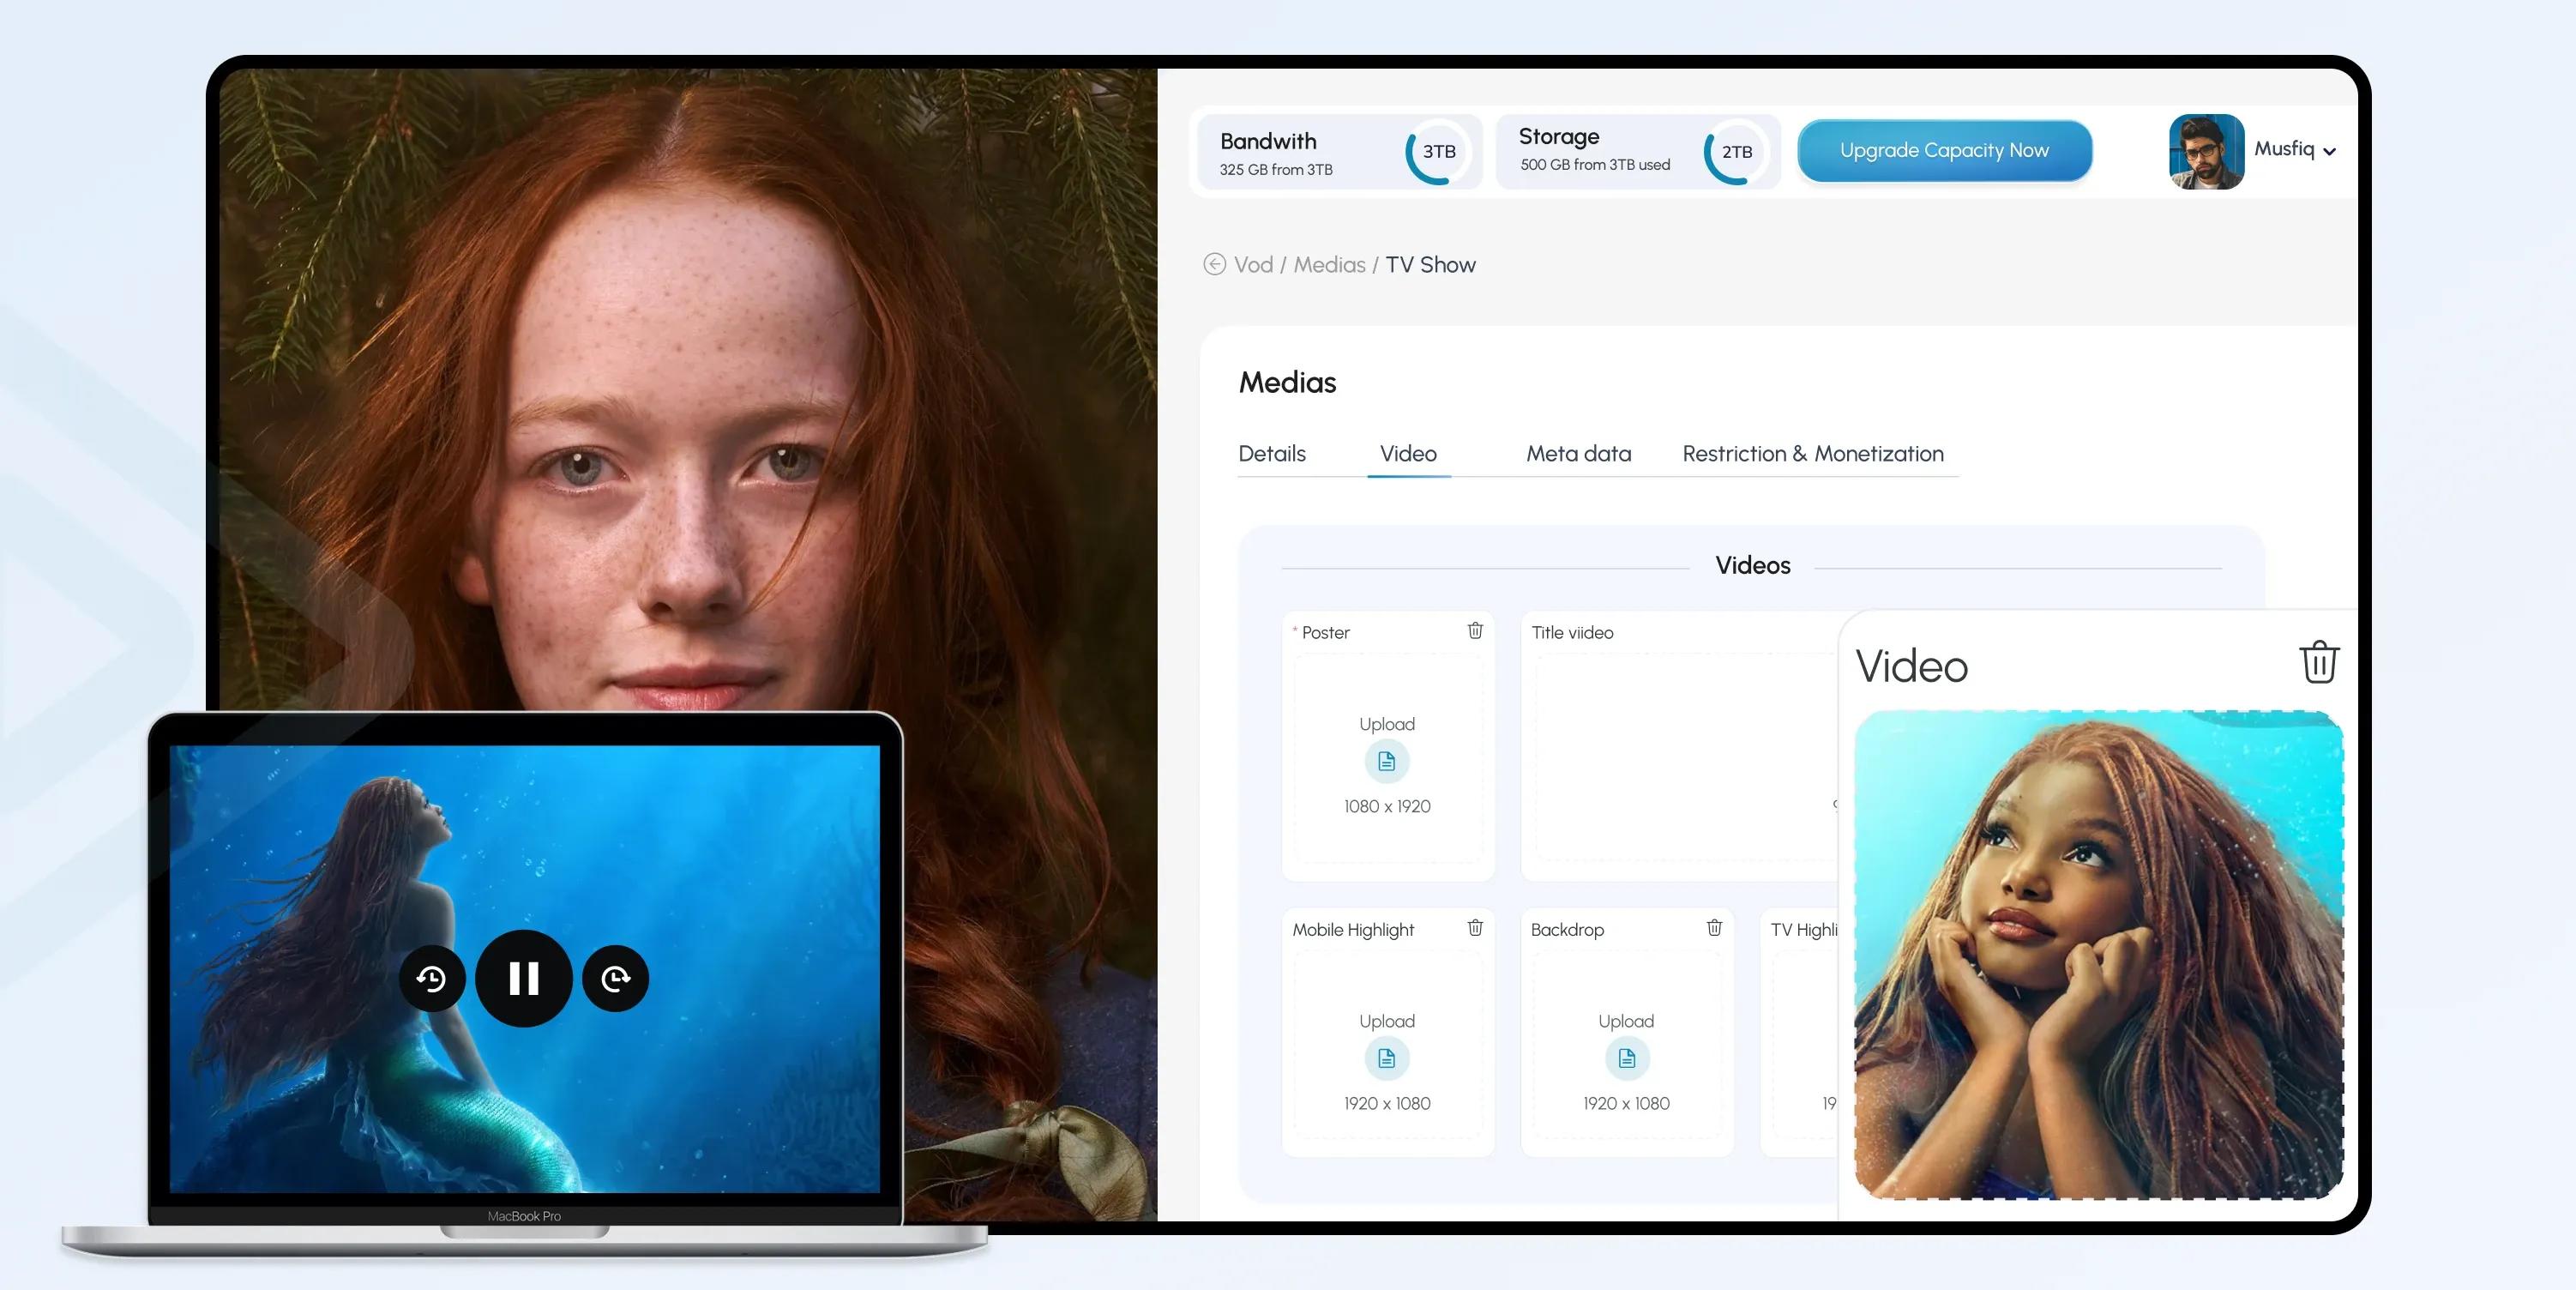Click the Upgrade Capacity Now button

click(1944, 150)
